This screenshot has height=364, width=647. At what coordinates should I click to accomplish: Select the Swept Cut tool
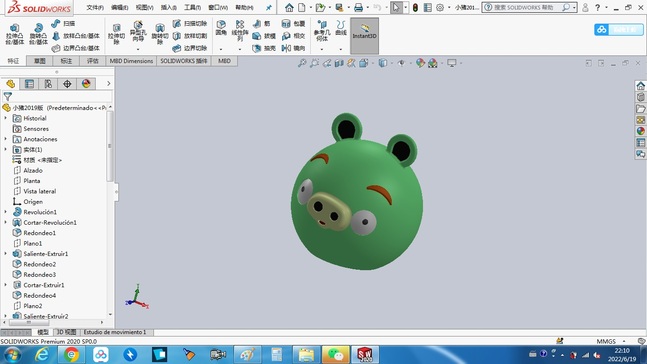point(190,24)
